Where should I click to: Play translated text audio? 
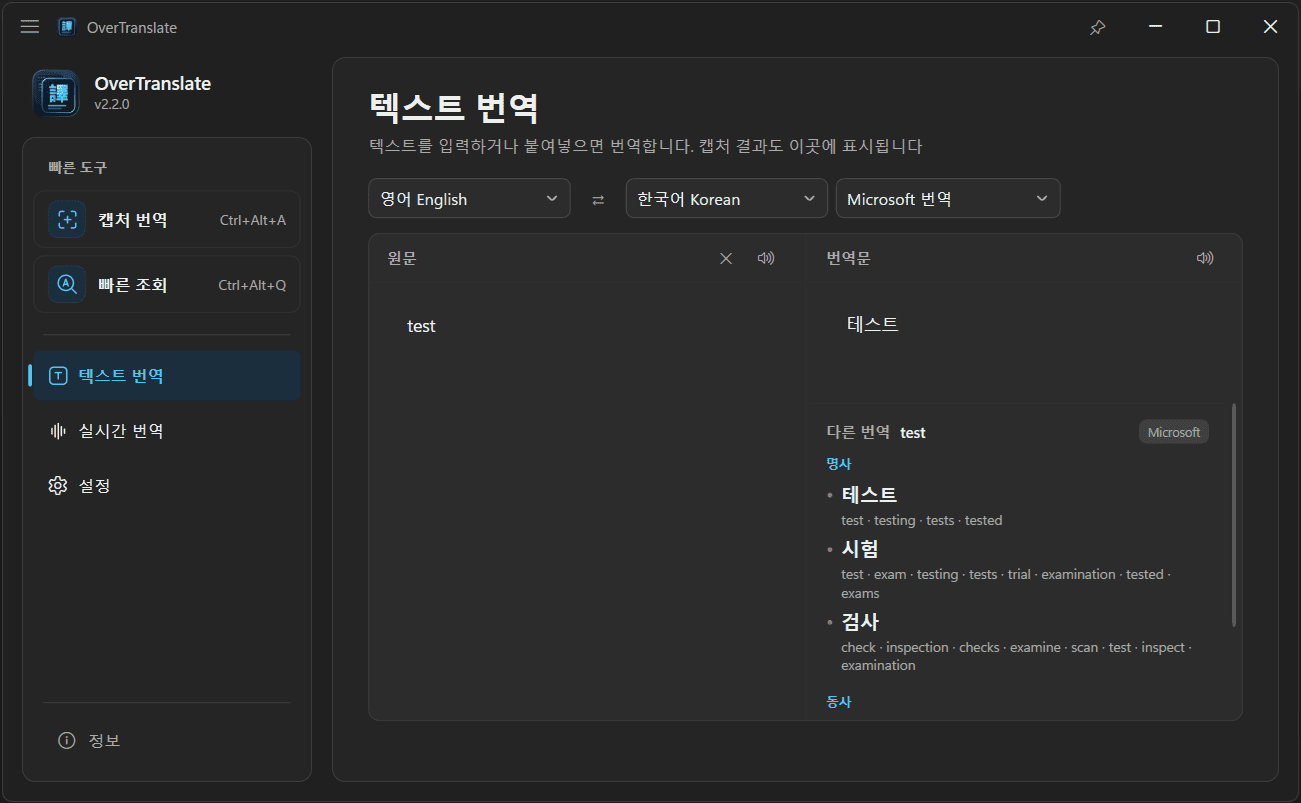(x=1205, y=258)
